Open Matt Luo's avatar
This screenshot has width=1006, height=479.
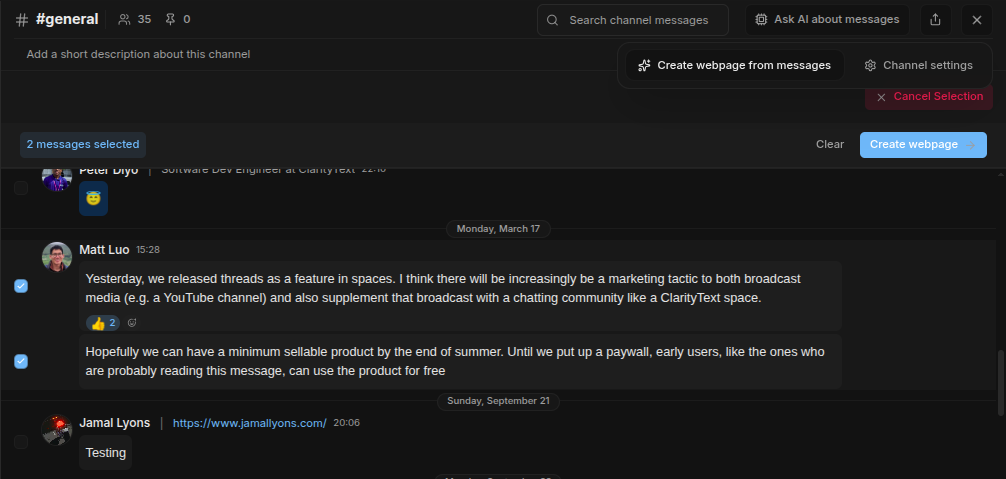pos(56,257)
